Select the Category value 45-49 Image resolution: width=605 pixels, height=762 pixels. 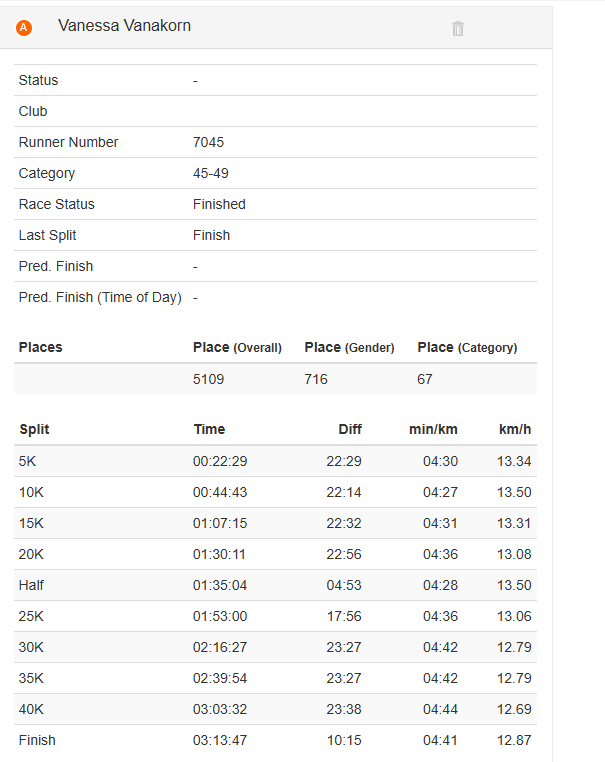point(210,173)
